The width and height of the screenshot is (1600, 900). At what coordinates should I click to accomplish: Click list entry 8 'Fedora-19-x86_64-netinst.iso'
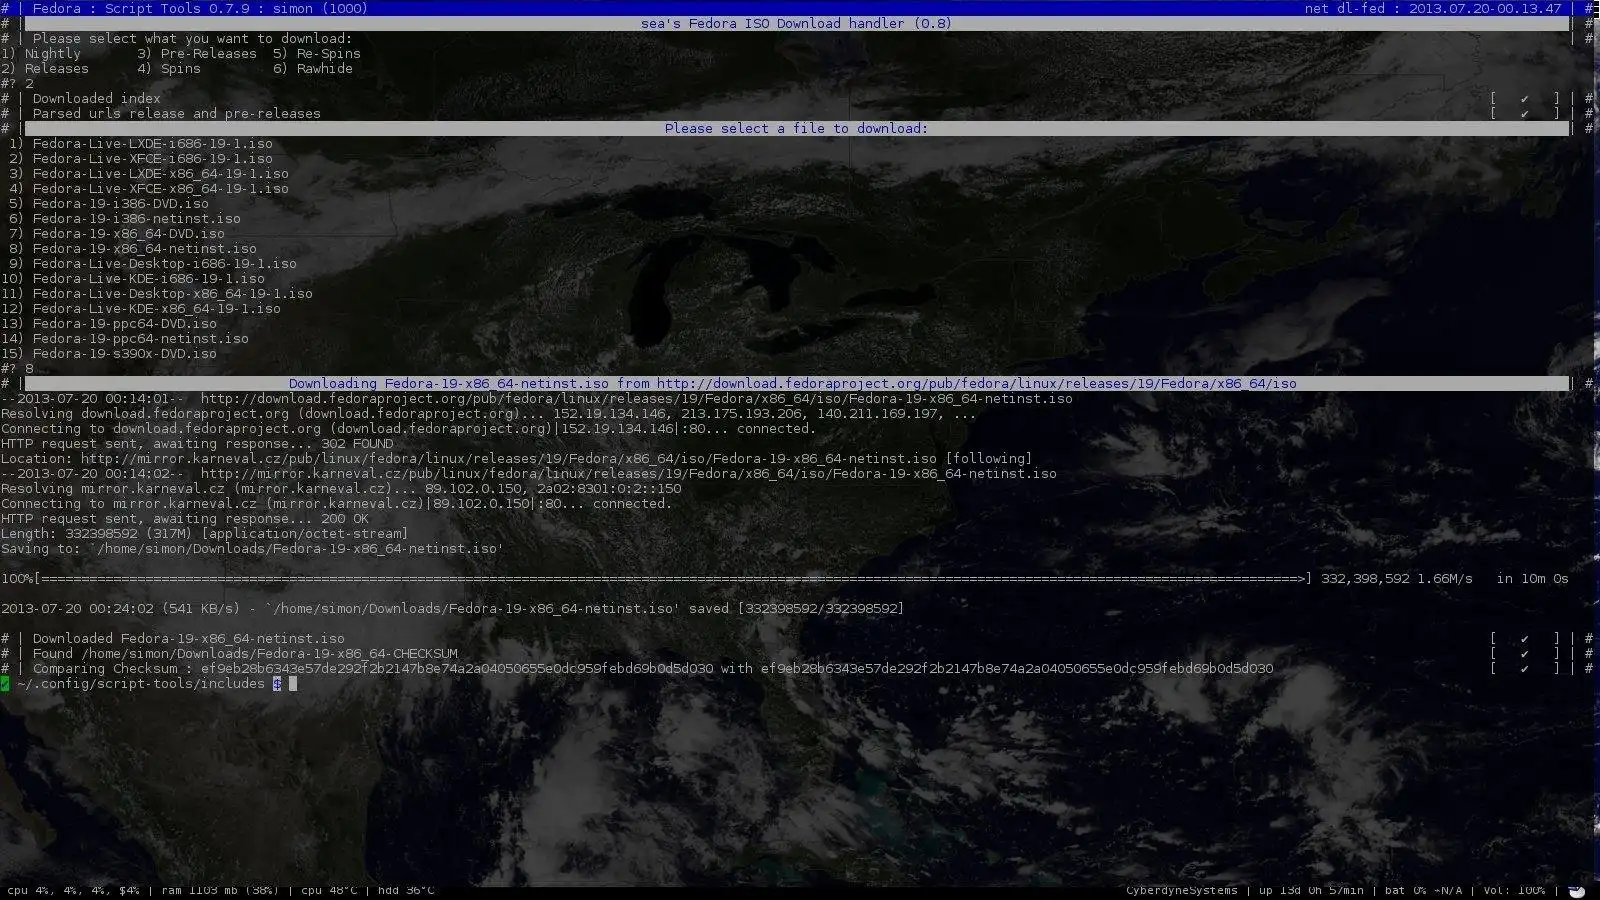point(145,249)
